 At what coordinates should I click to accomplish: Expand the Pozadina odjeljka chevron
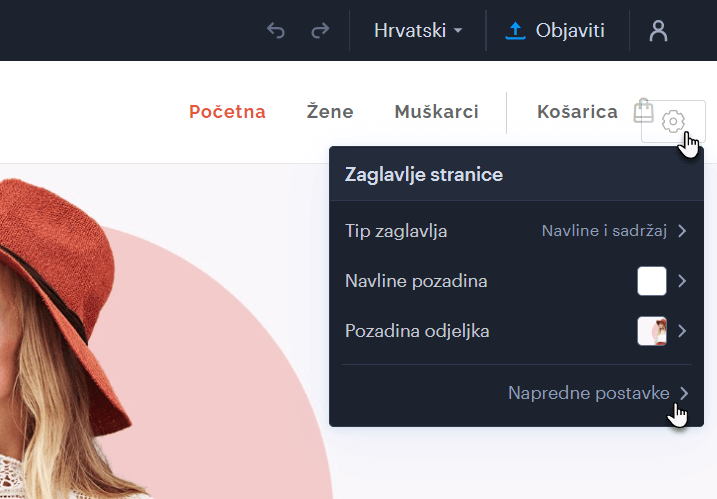pos(682,331)
